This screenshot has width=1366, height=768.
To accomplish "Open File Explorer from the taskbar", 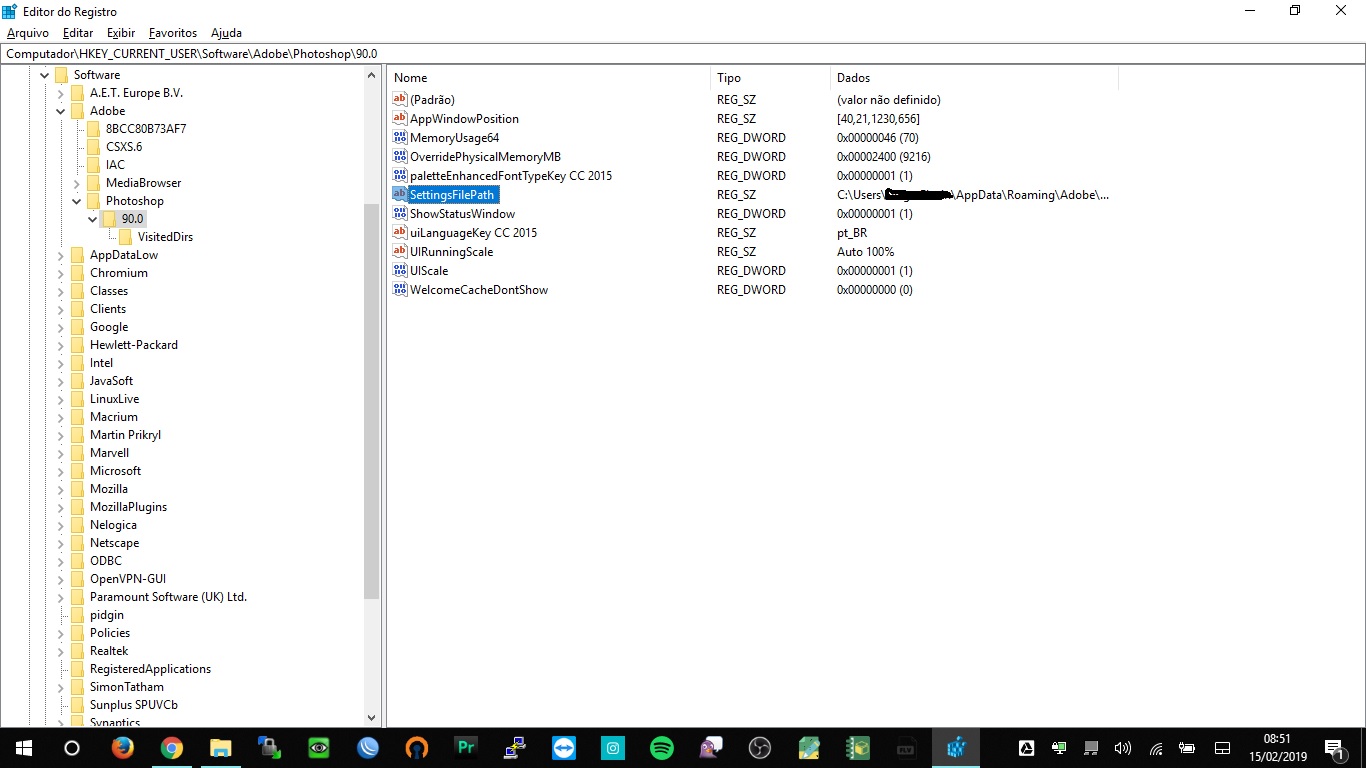I will pyautogui.click(x=220, y=747).
